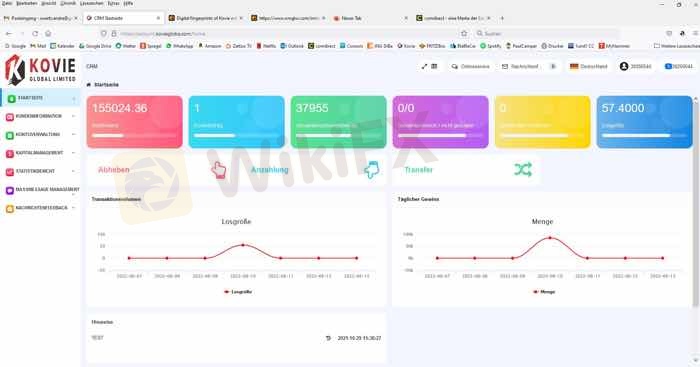Viewport: 700px width, 367px height.
Task: Toggle the Losgröße legend series marker
Action: tap(226, 292)
